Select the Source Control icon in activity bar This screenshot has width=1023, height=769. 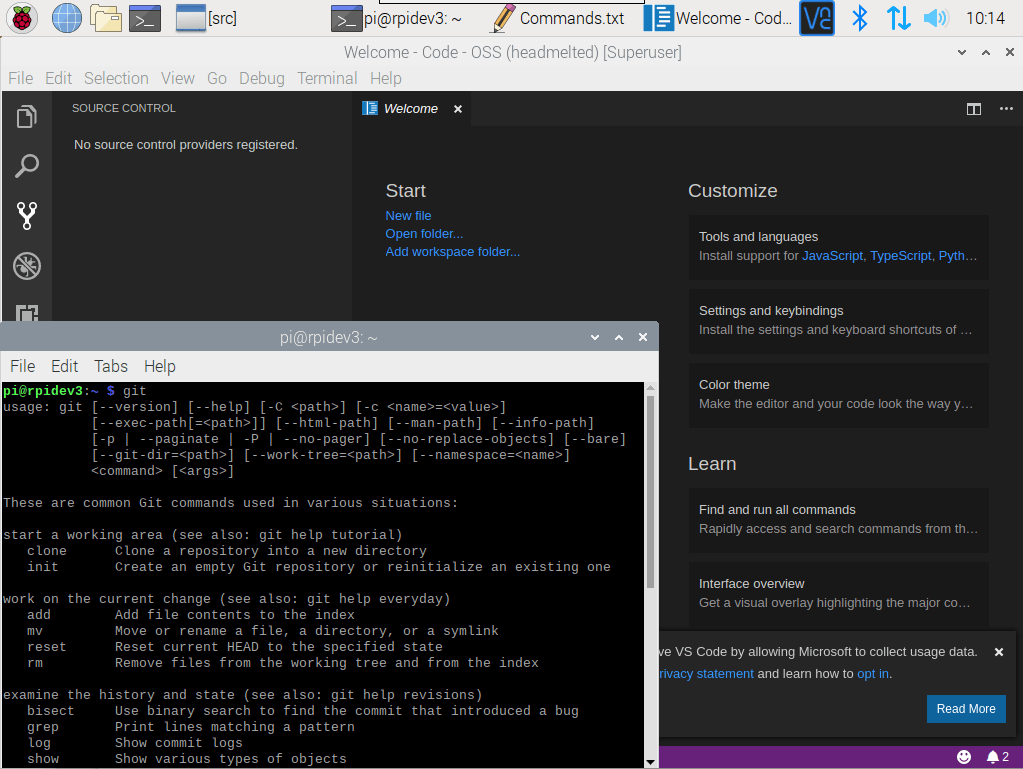(27, 216)
